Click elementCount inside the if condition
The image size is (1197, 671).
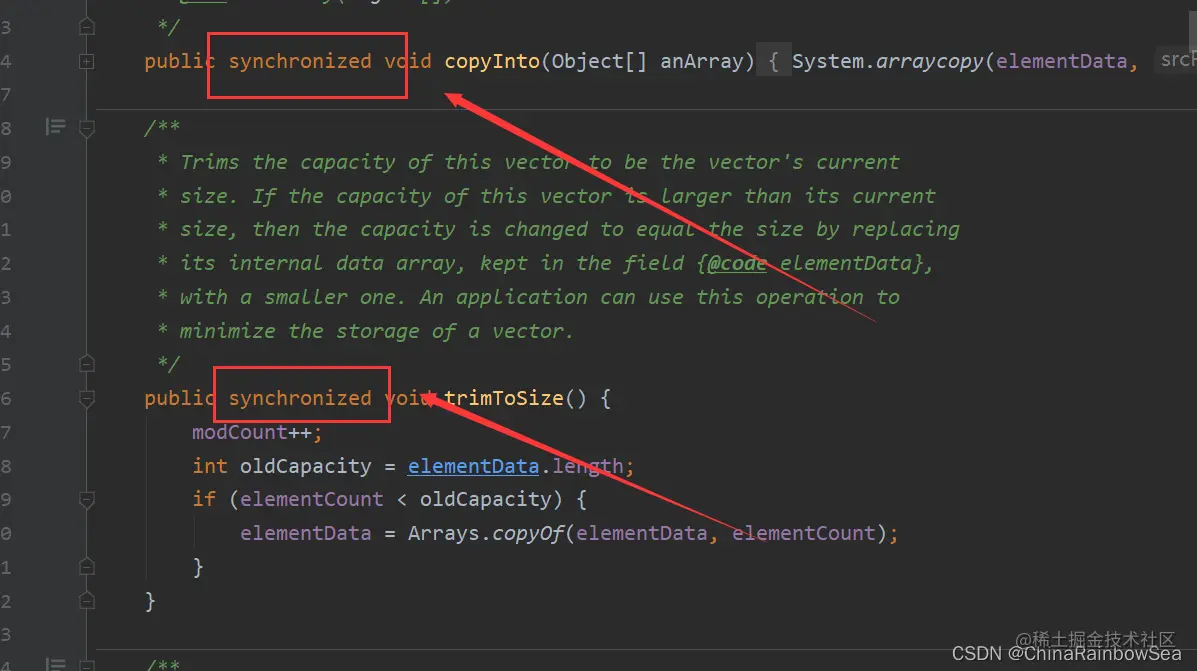coord(311,499)
